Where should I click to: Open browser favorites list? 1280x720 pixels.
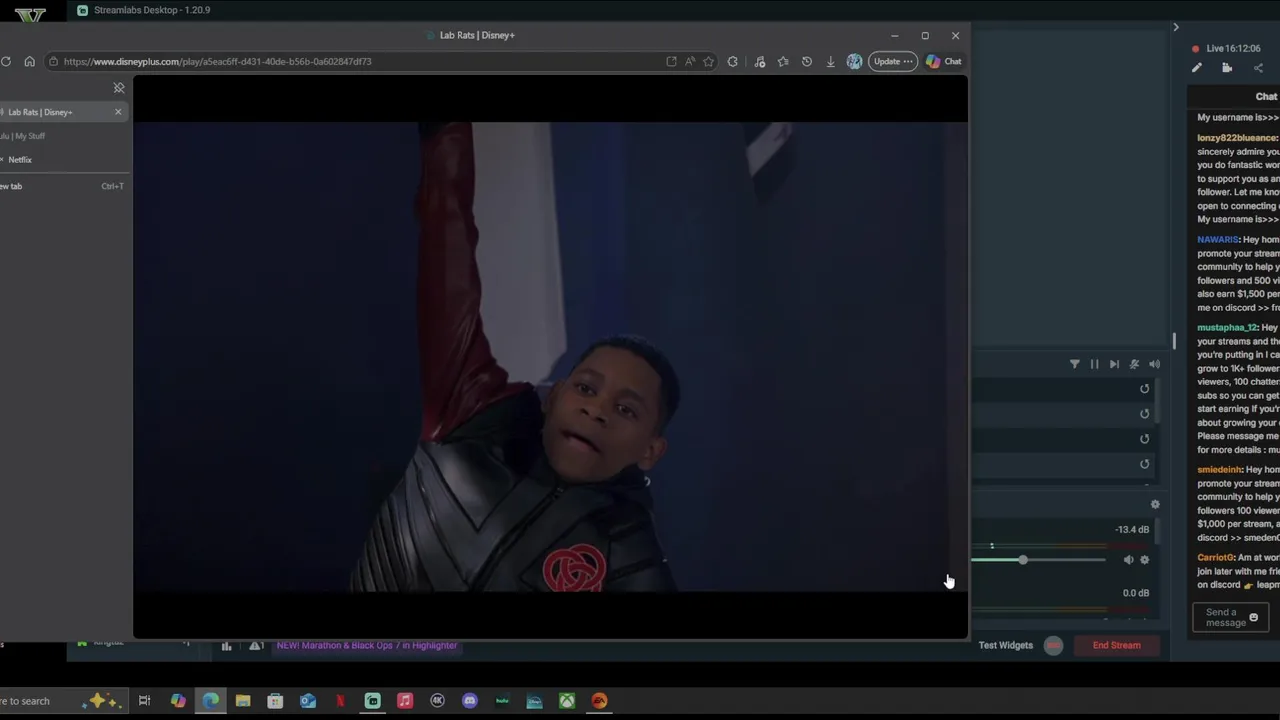[783, 61]
